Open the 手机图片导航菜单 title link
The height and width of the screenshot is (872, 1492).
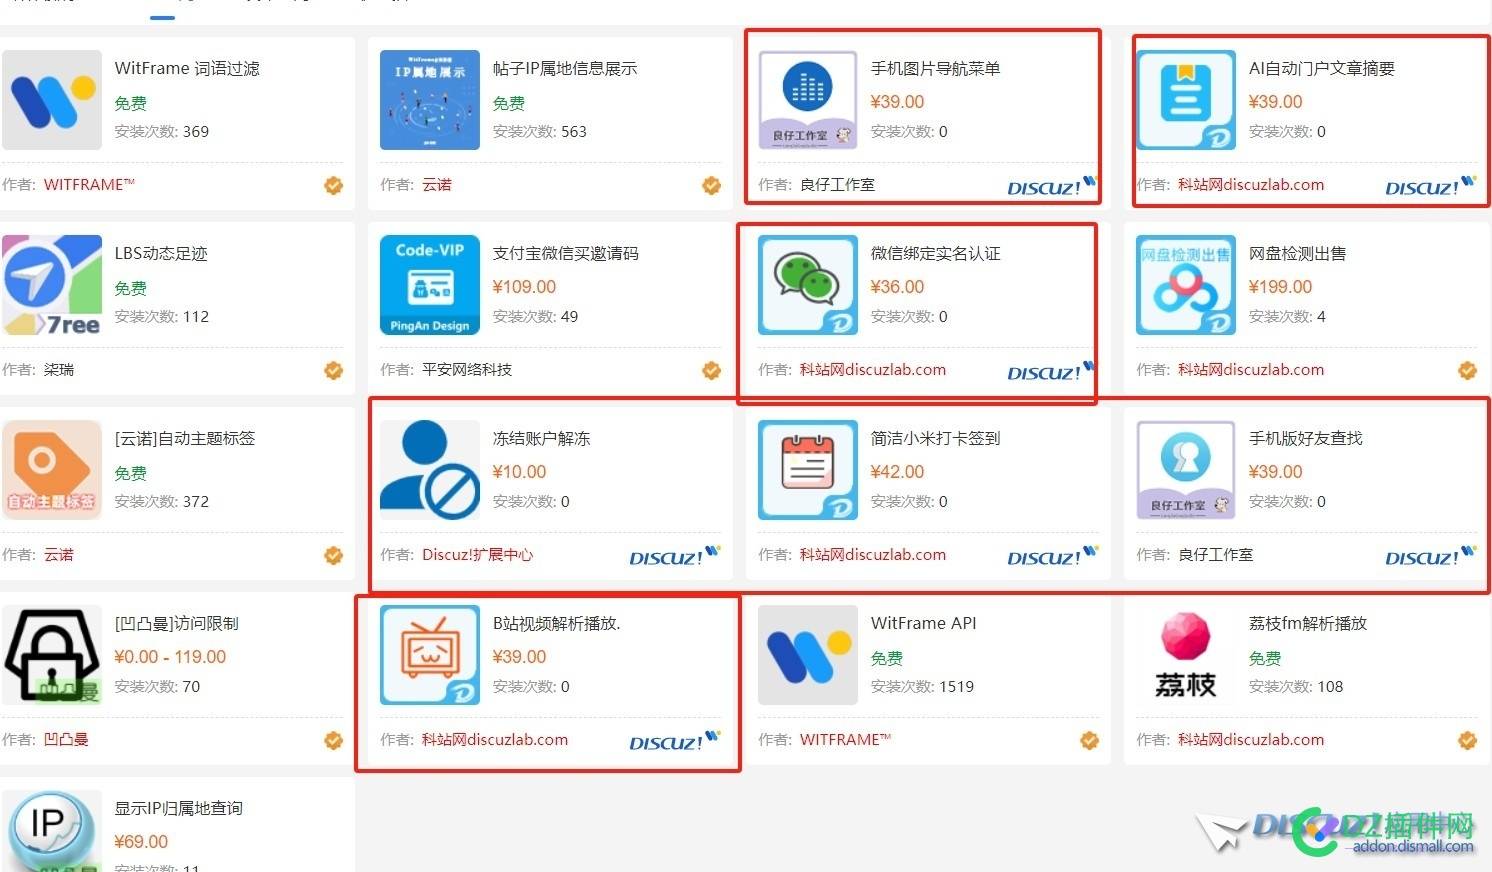click(x=936, y=68)
